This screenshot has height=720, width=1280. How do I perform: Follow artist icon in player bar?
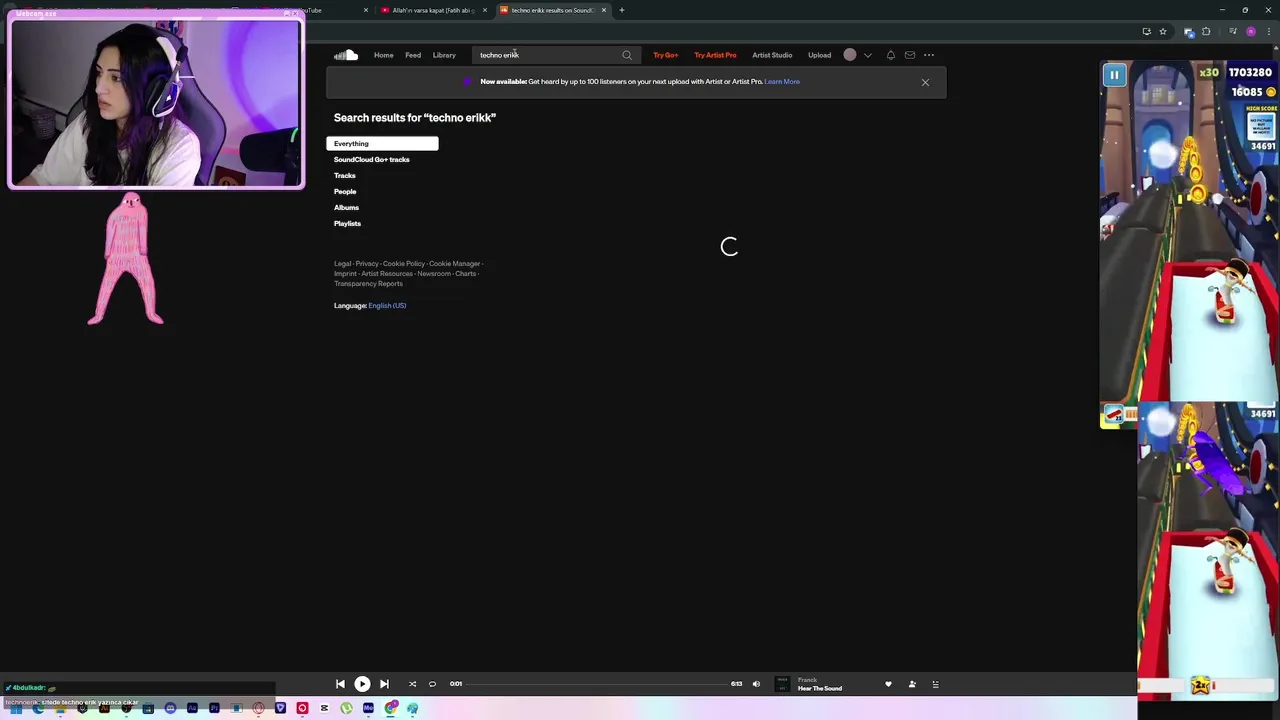click(x=912, y=684)
